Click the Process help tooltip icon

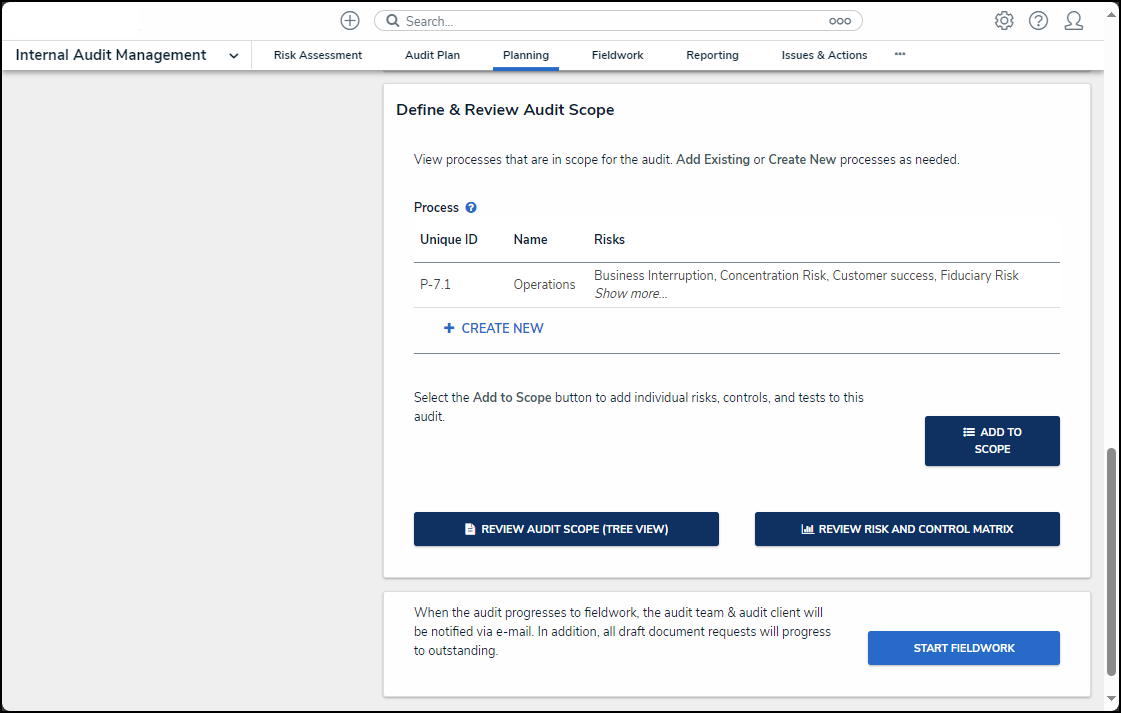click(x=471, y=208)
